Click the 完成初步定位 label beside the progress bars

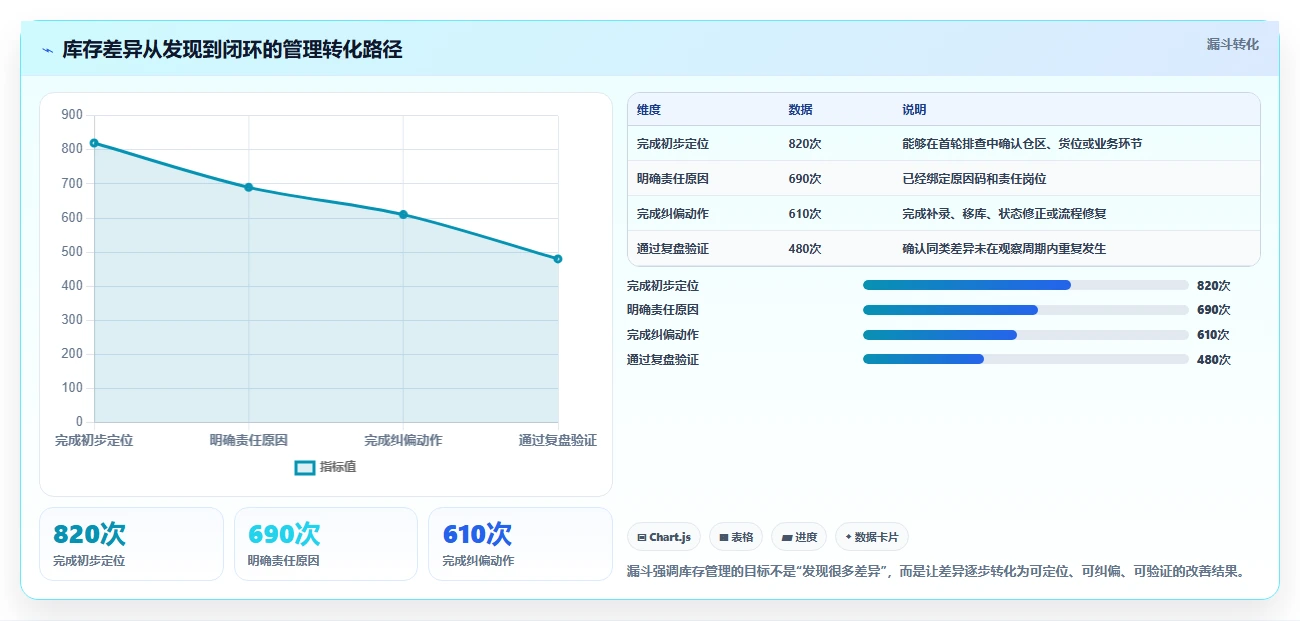coord(663,286)
